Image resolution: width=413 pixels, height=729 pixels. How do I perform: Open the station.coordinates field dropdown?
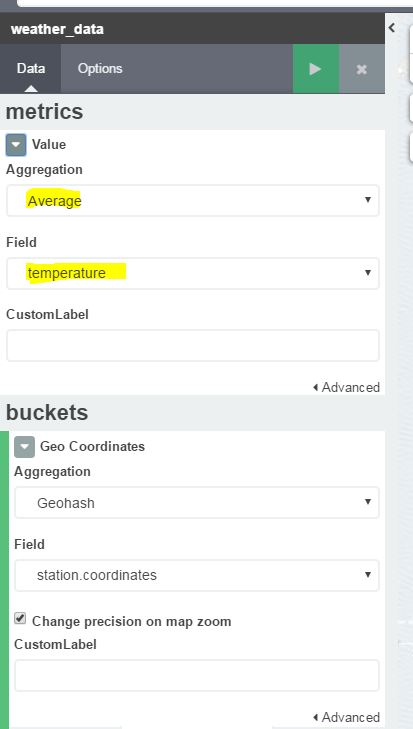(197, 575)
